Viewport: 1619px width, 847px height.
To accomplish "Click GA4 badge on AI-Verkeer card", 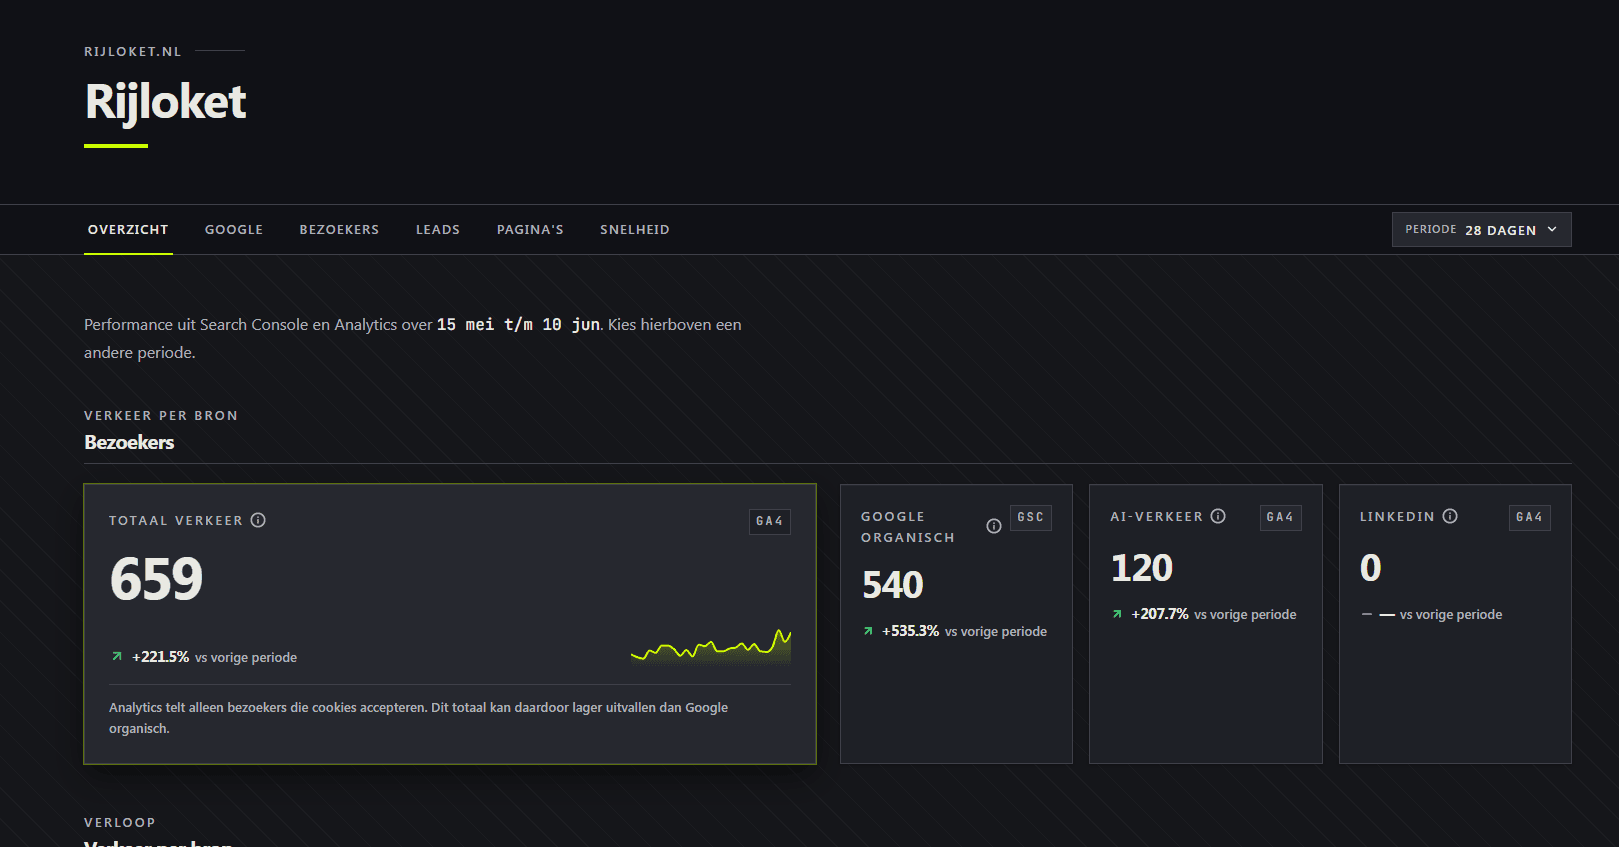I will click(x=1280, y=517).
